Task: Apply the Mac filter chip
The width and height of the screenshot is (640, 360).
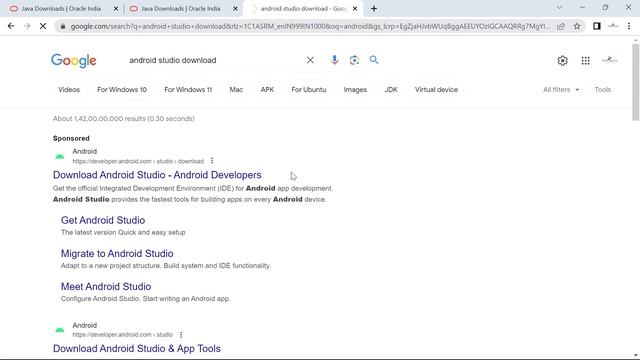Action: point(236,89)
